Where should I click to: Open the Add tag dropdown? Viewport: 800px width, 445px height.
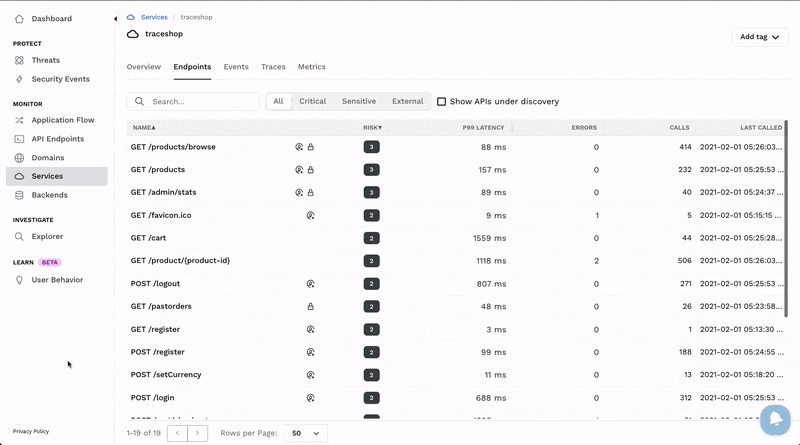pyautogui.click(x=759, y=37)
